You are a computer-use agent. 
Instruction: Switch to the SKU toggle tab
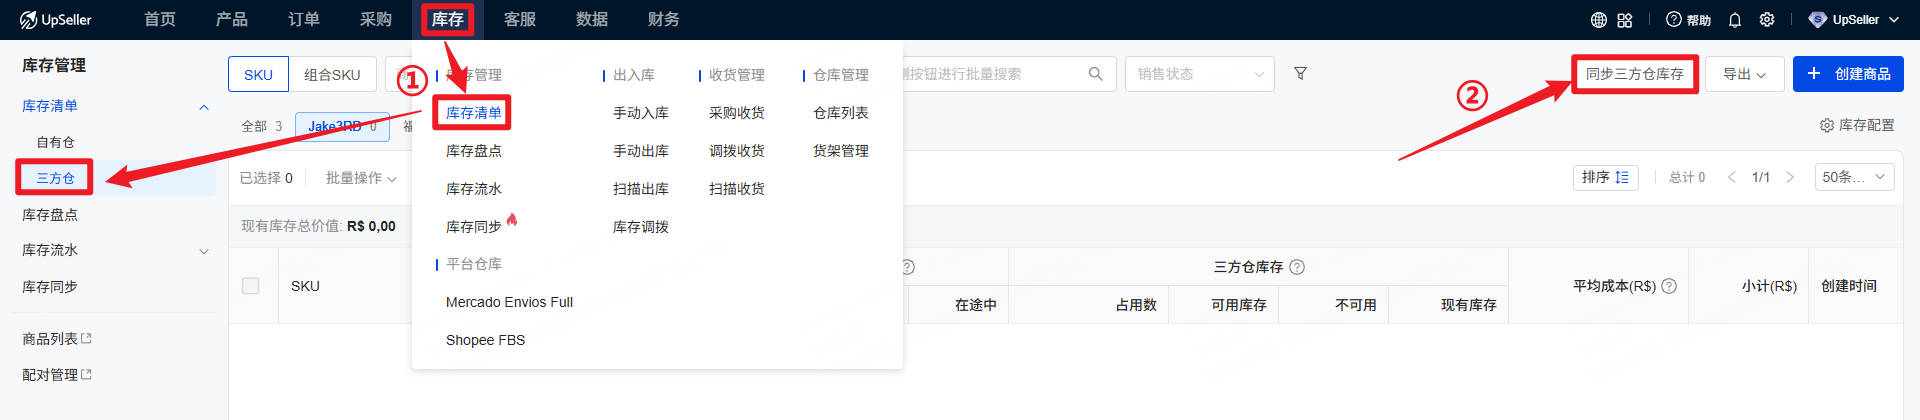[x=258, y=75]
